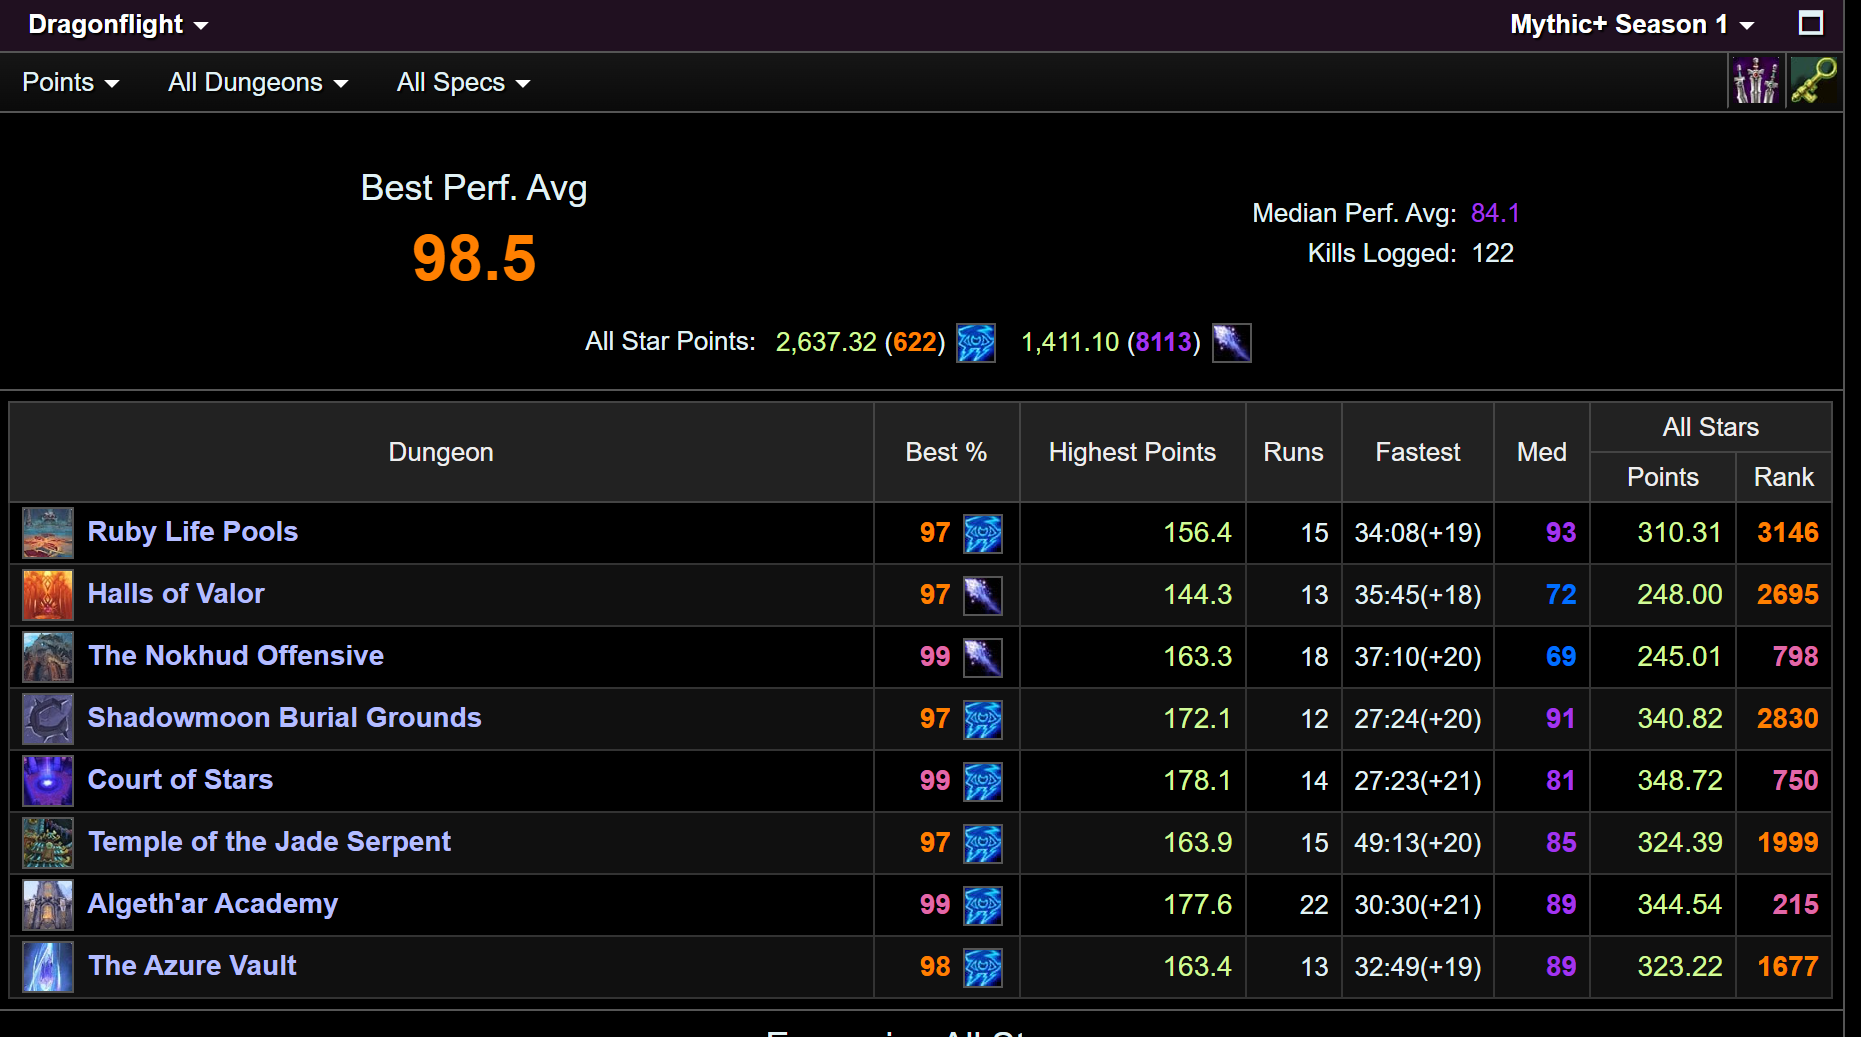Click the Ruby Life Pools dungeon icon

47,533
